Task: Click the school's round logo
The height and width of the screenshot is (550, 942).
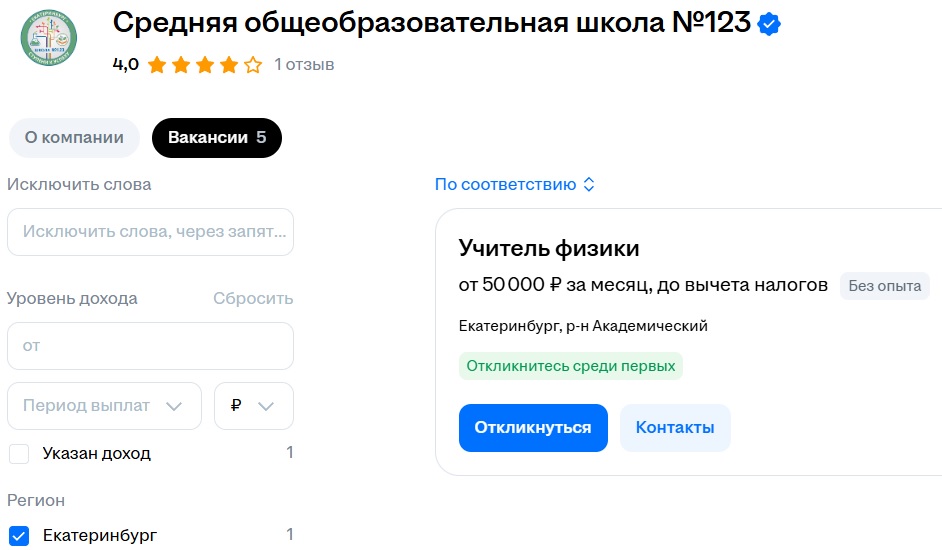Action: pos(49,37)
